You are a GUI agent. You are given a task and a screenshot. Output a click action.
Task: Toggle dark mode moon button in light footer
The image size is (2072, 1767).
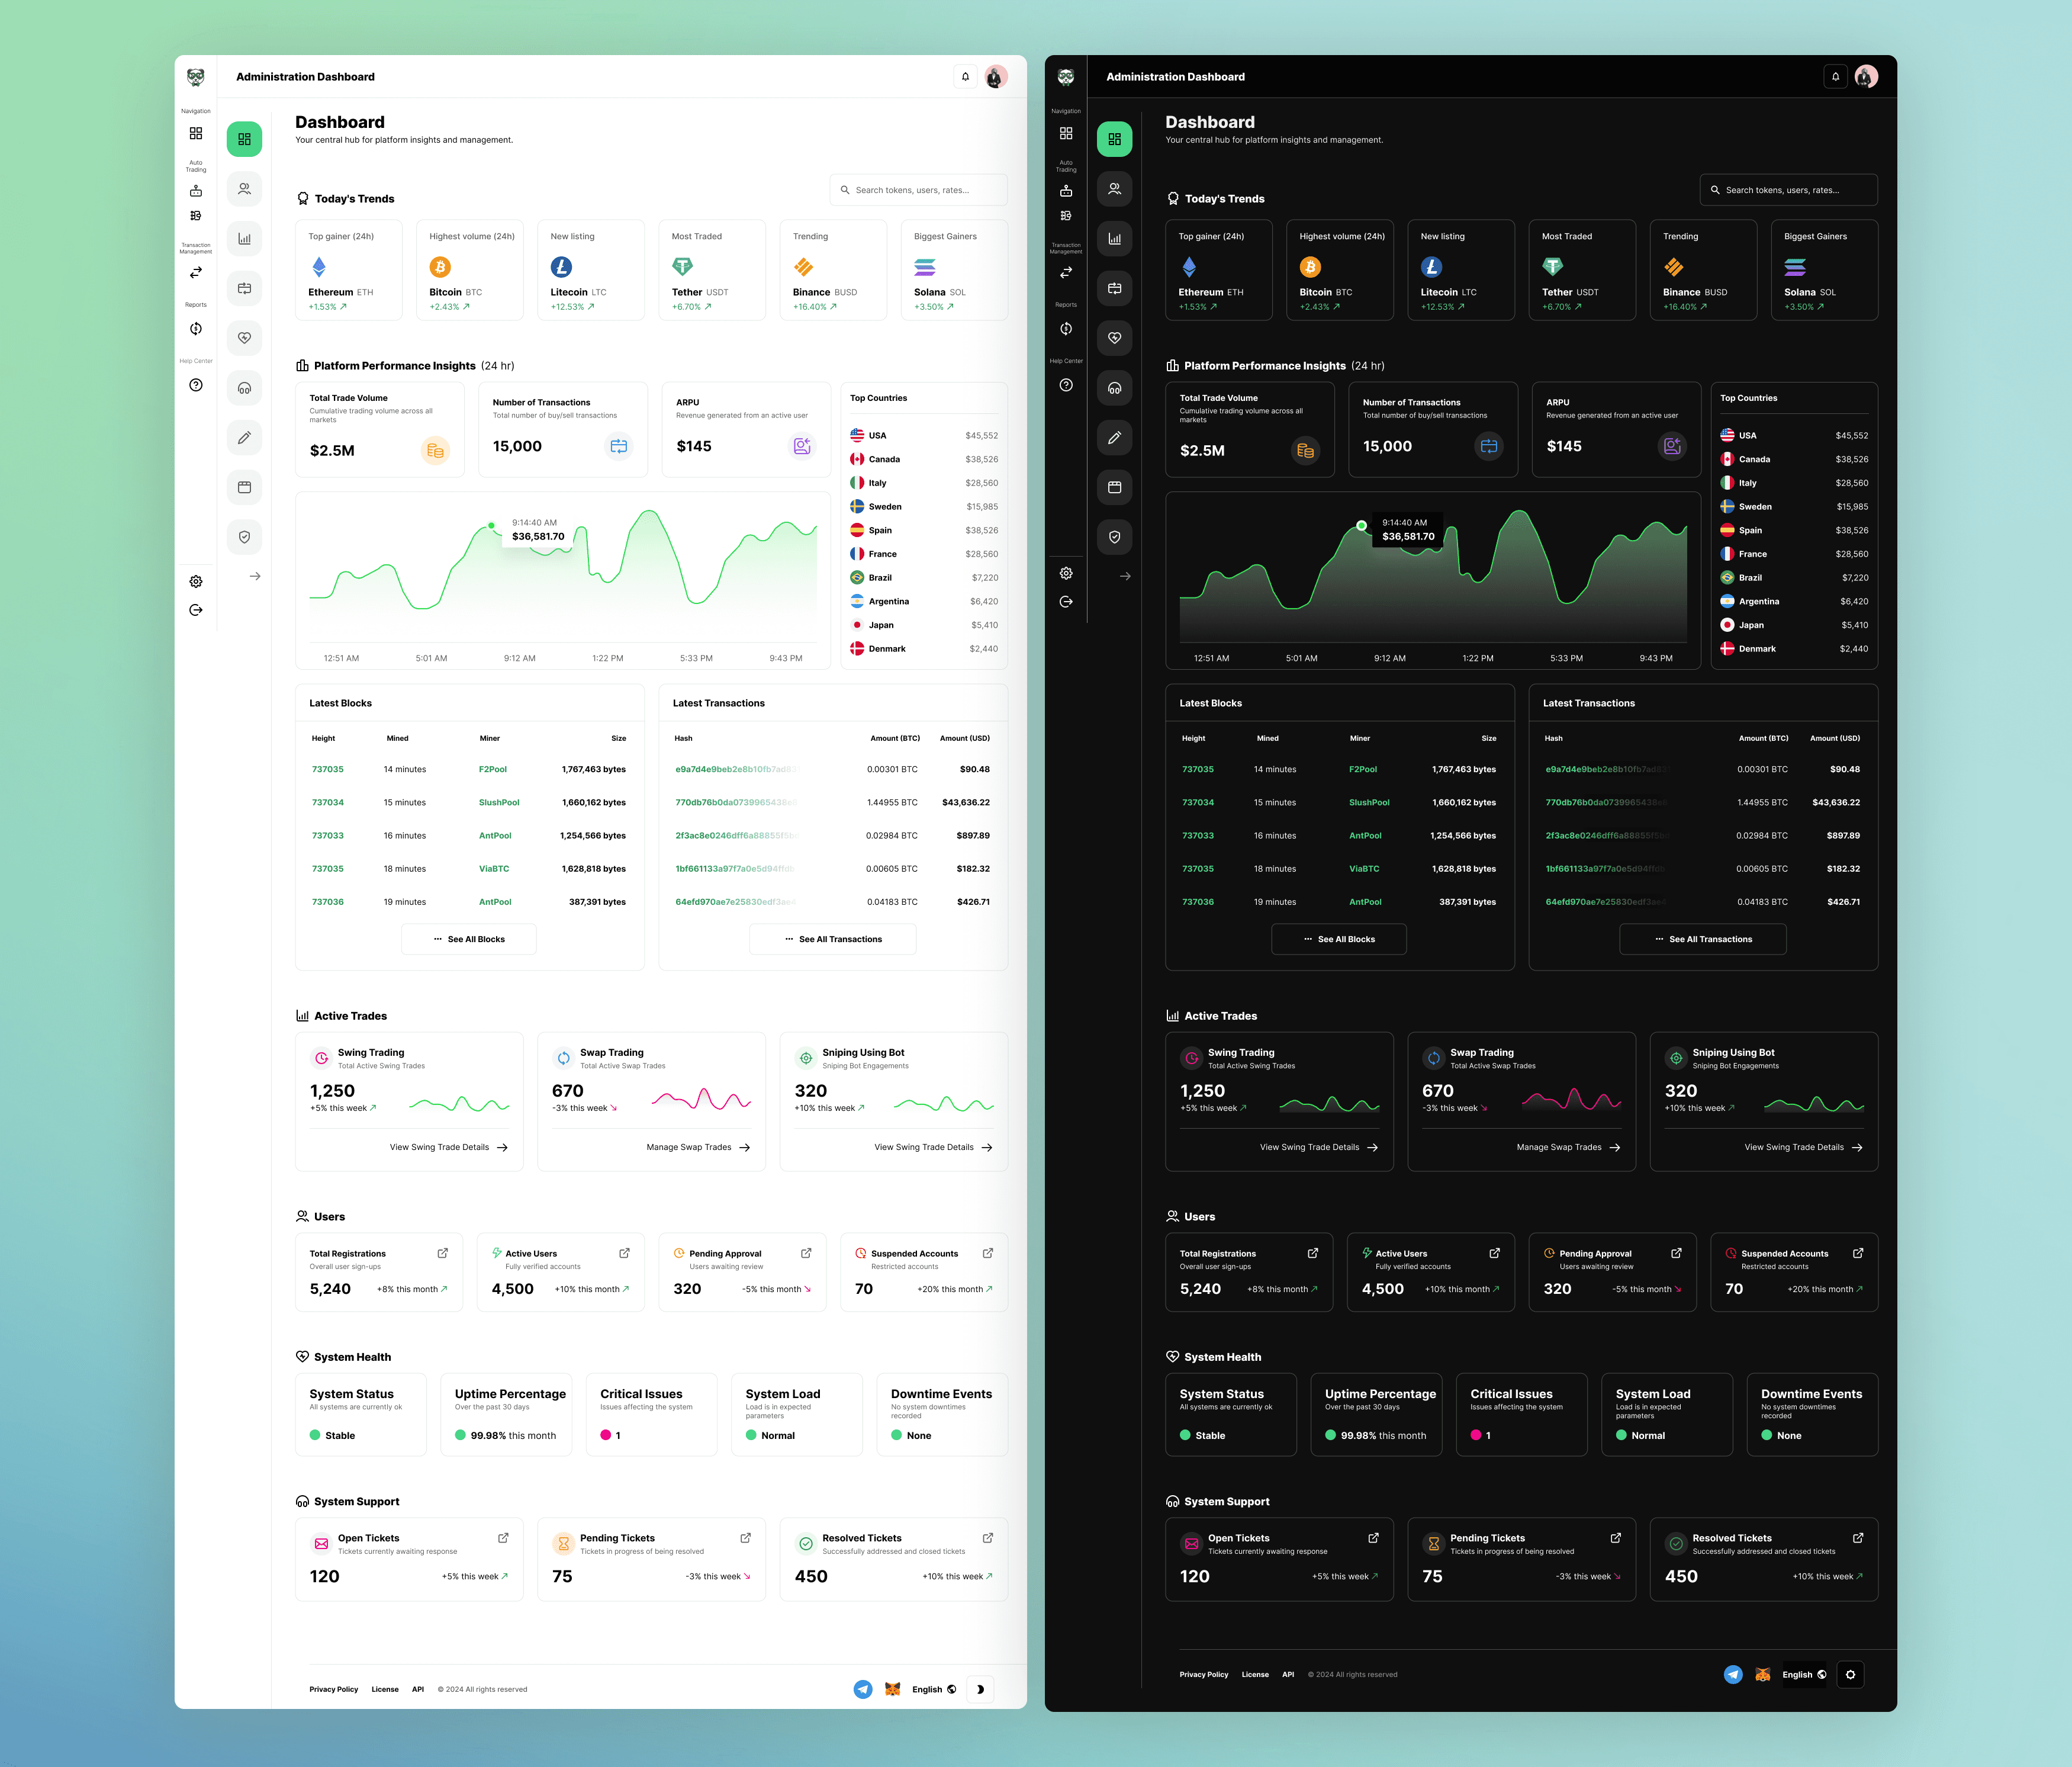pos(980,1689)
